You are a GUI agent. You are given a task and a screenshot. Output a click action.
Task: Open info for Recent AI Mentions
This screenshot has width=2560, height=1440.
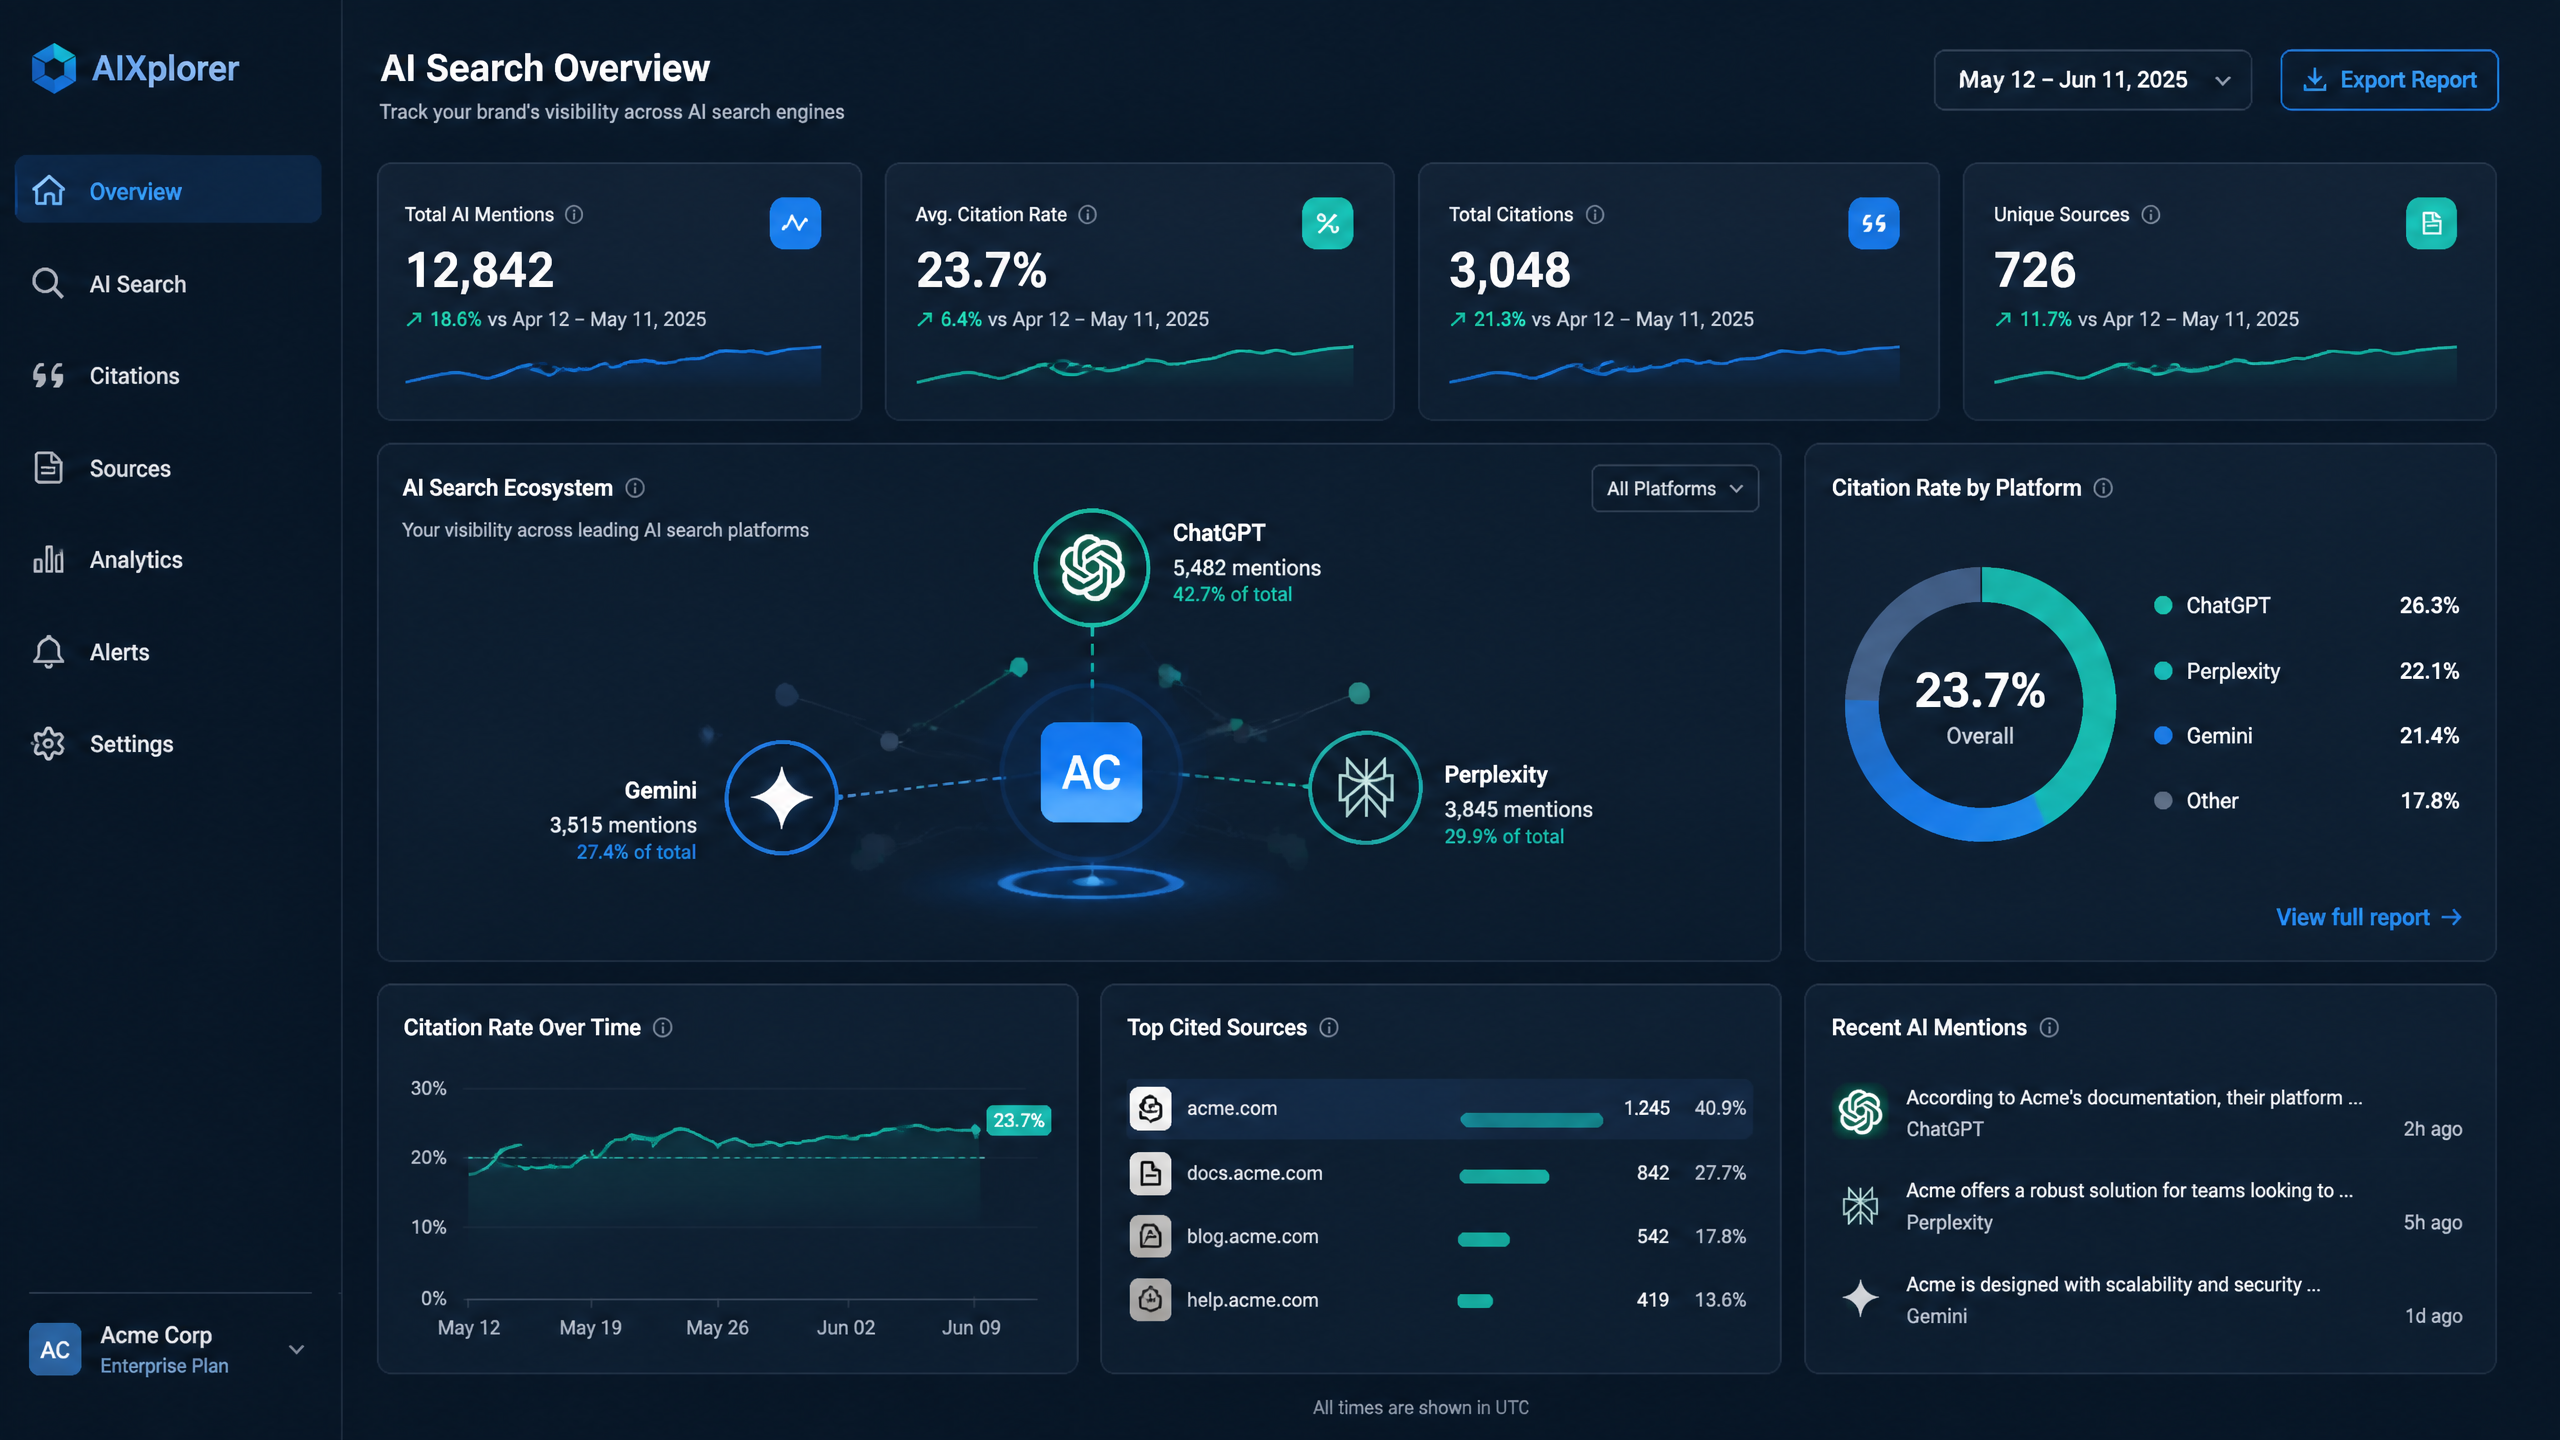(x=2049, y=1027)
